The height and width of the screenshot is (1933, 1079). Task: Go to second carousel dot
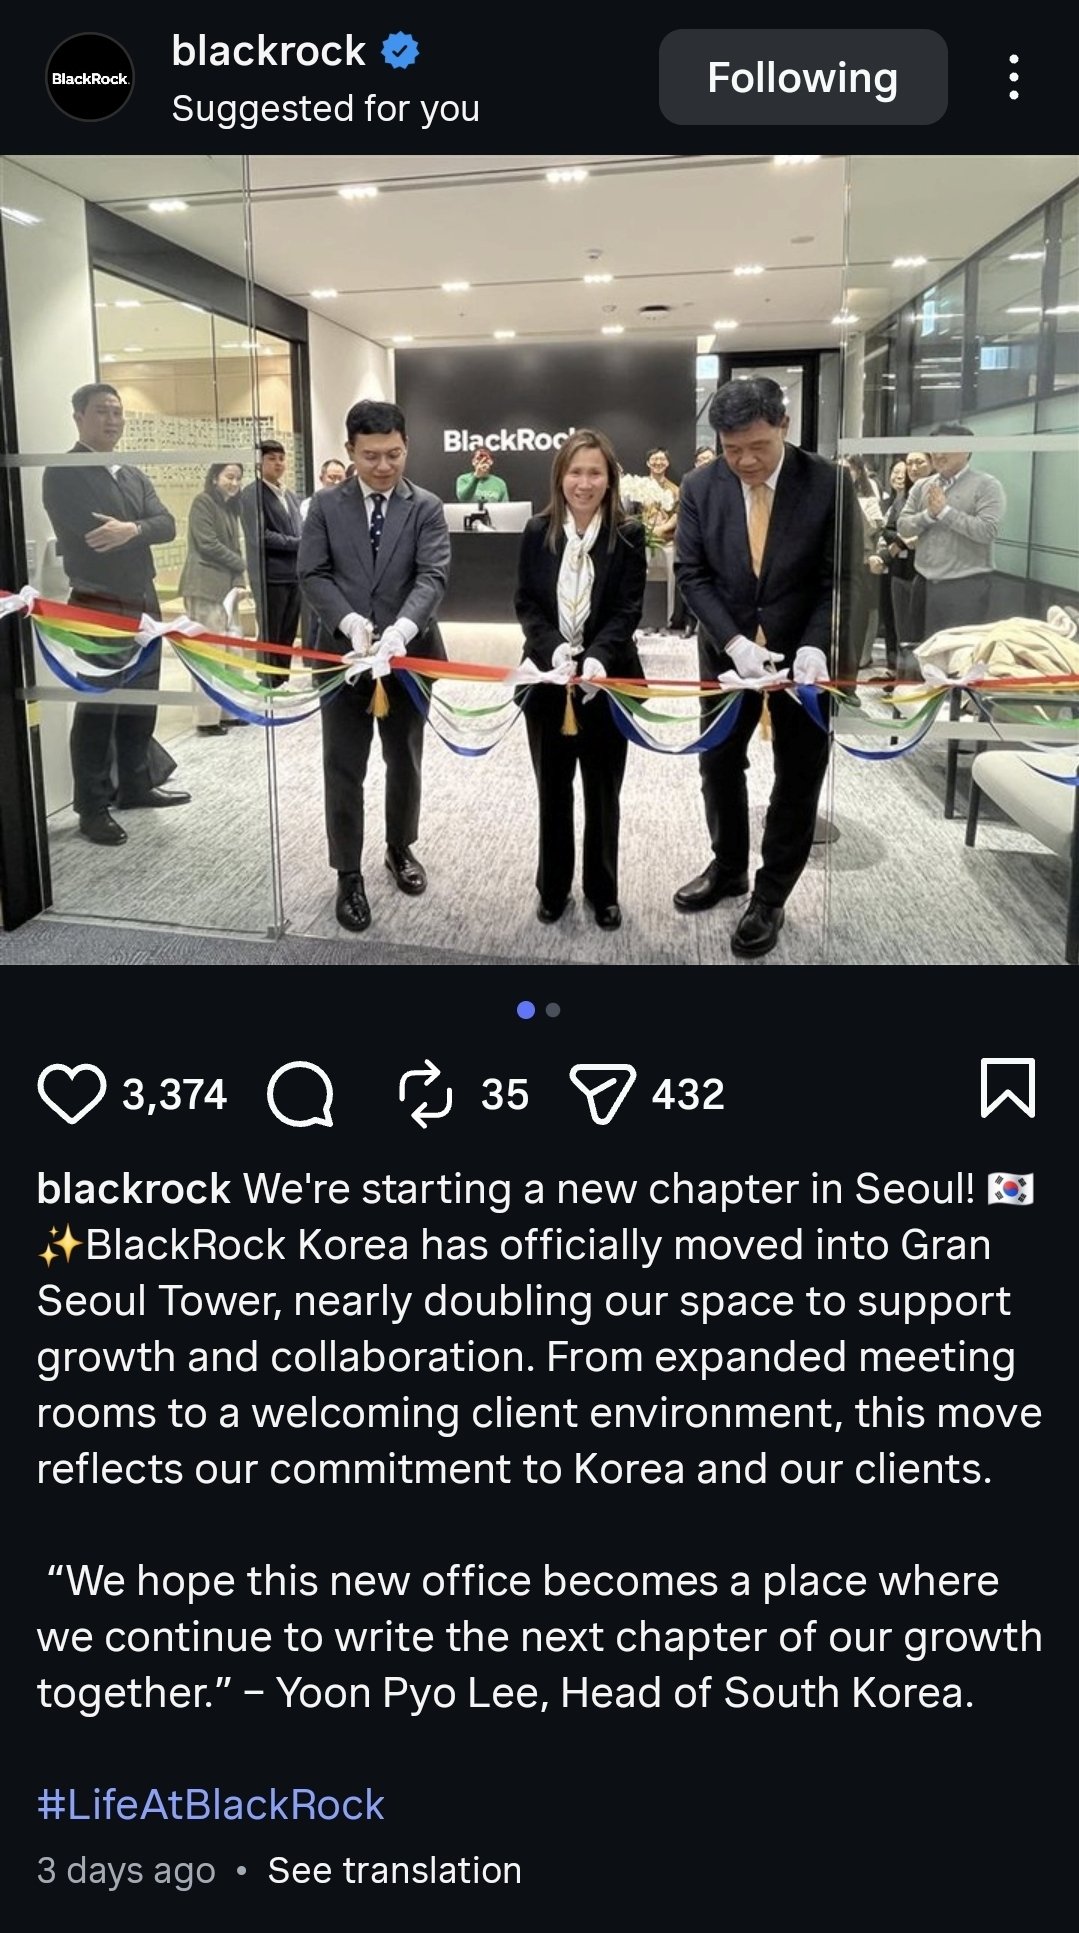553,1010
